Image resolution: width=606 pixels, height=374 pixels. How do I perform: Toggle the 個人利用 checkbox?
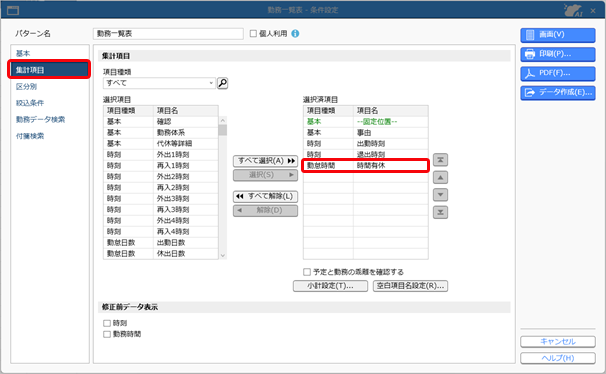tap(253, 34)
